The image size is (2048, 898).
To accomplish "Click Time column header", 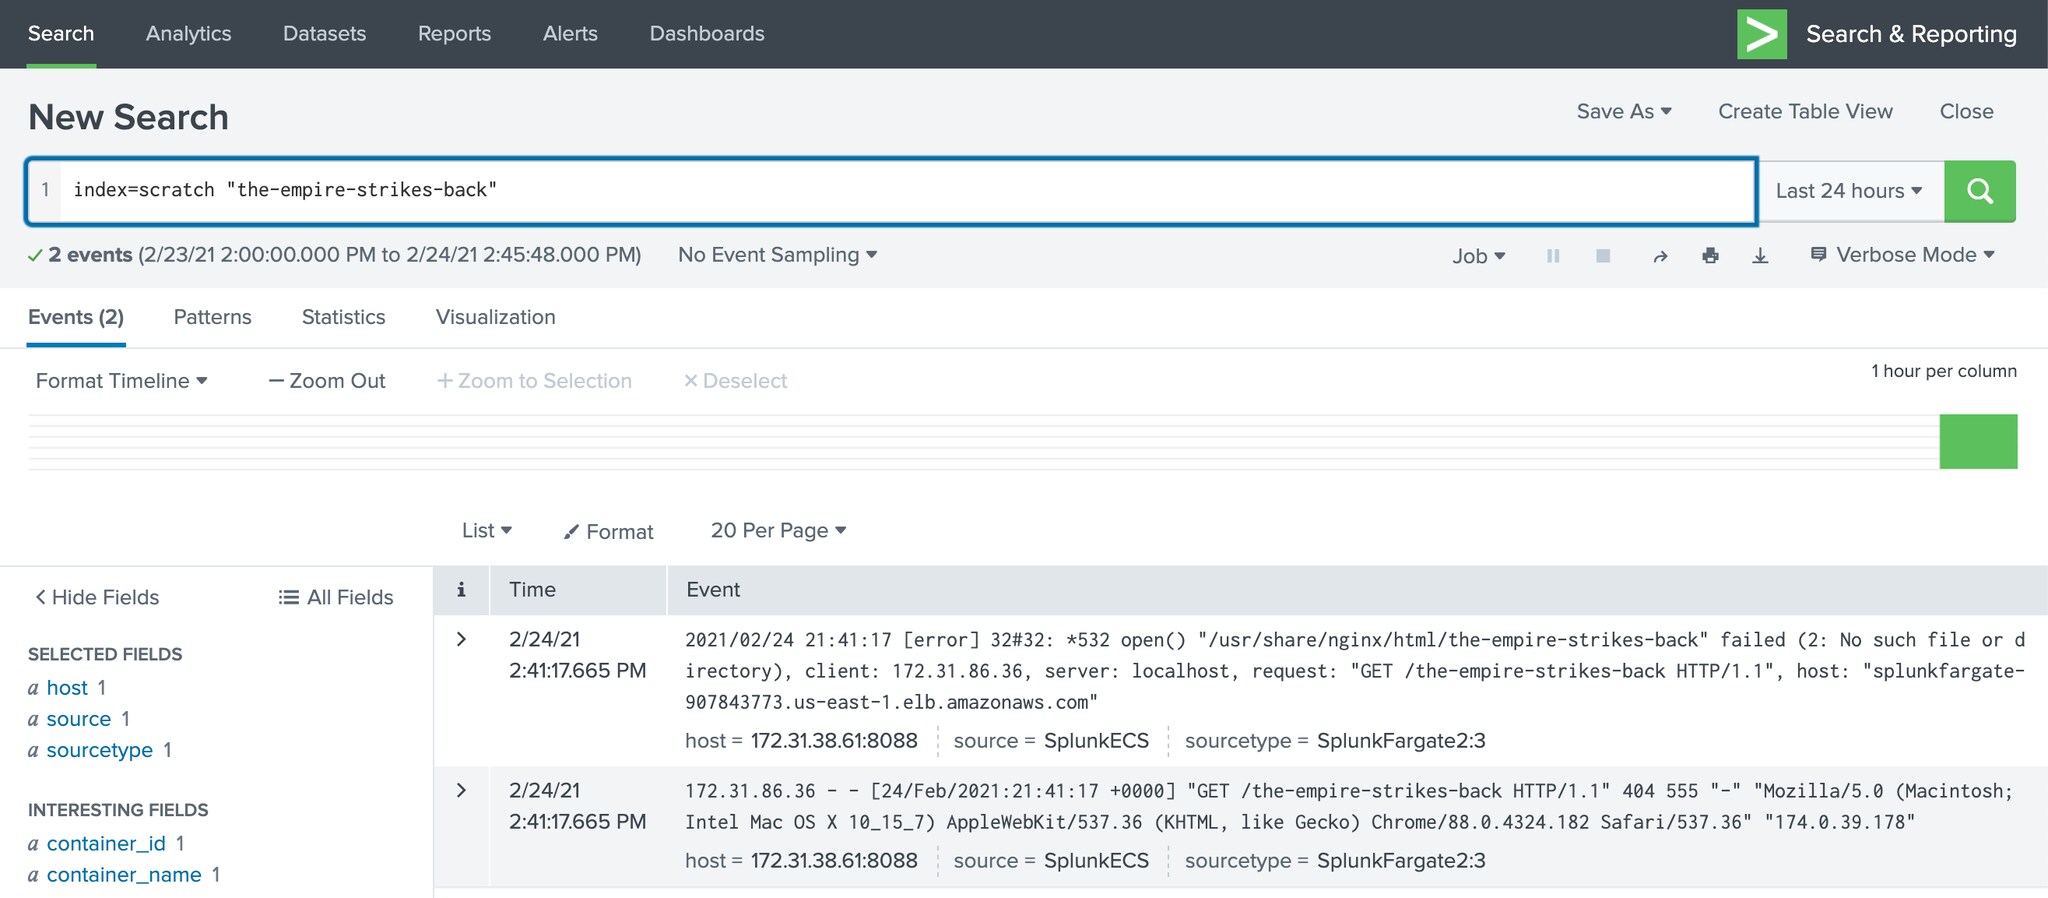I will click(x=532, y=590).
